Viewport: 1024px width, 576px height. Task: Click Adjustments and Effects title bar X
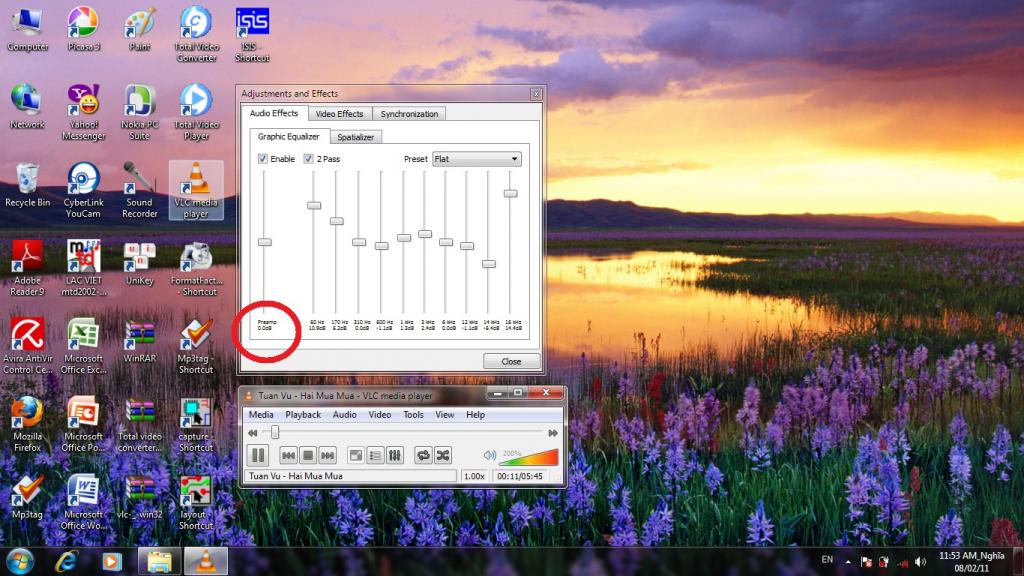[x=536, y=94]
